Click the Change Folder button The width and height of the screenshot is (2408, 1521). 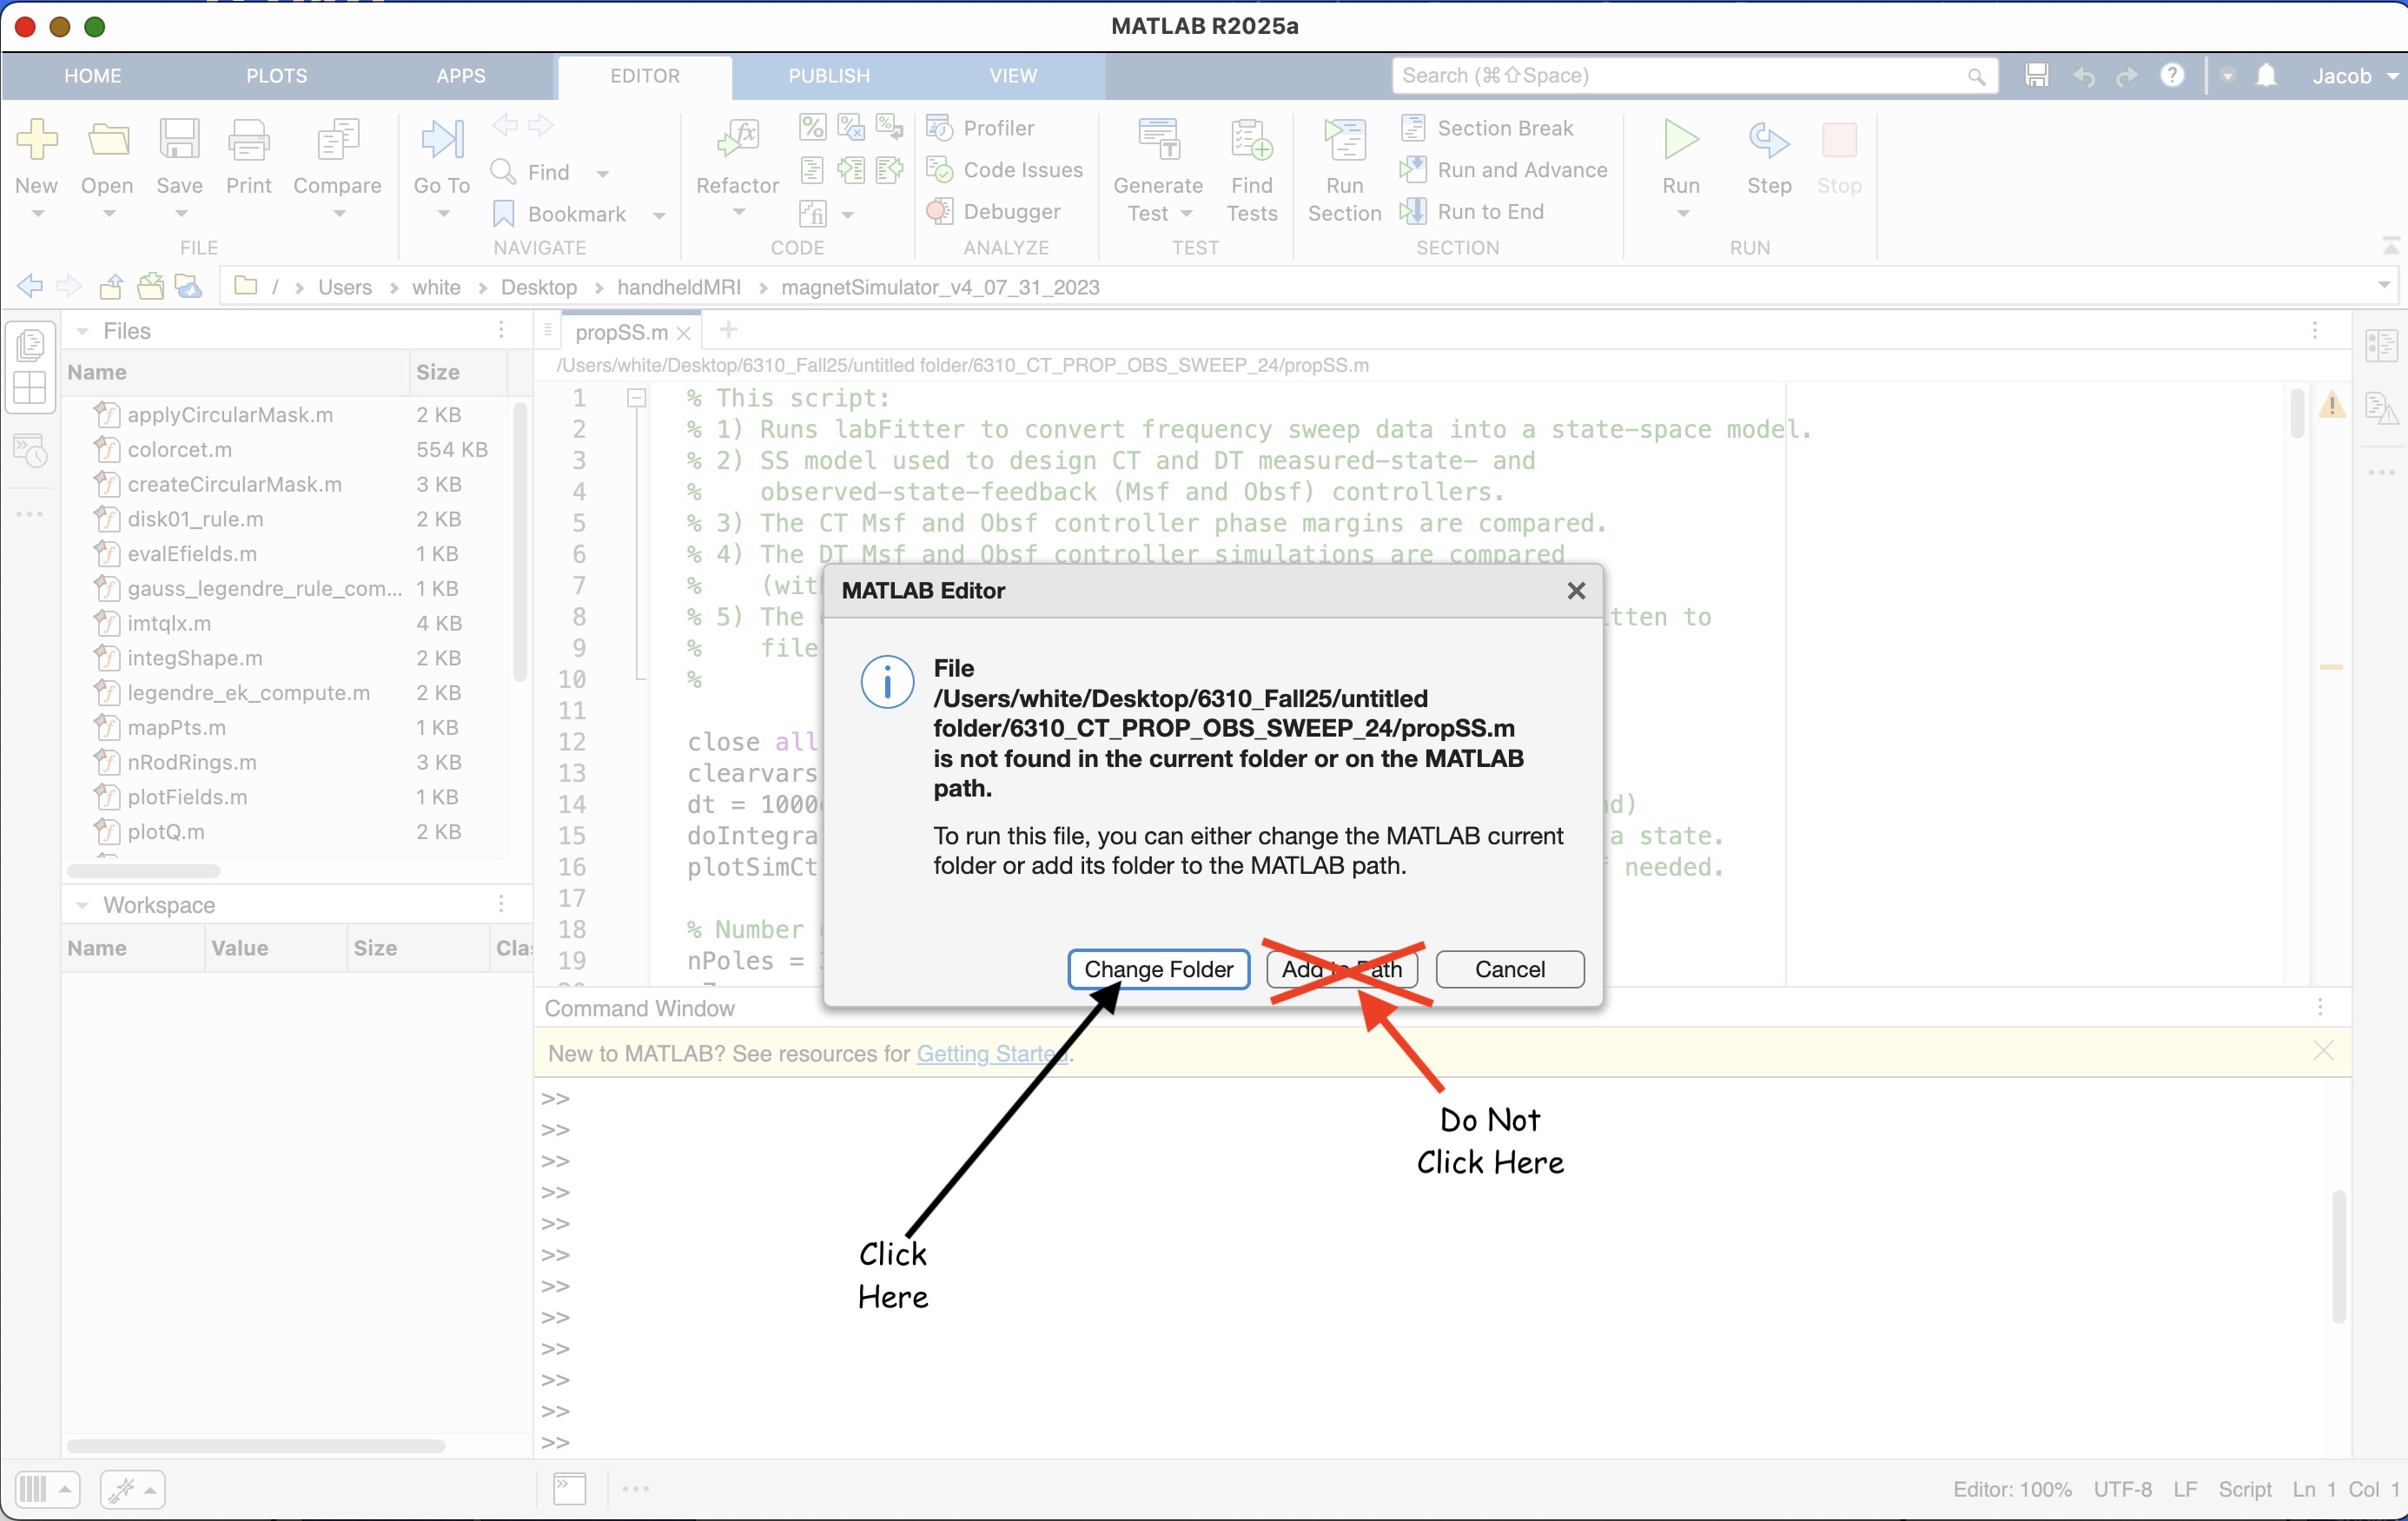pos(1158,969)
